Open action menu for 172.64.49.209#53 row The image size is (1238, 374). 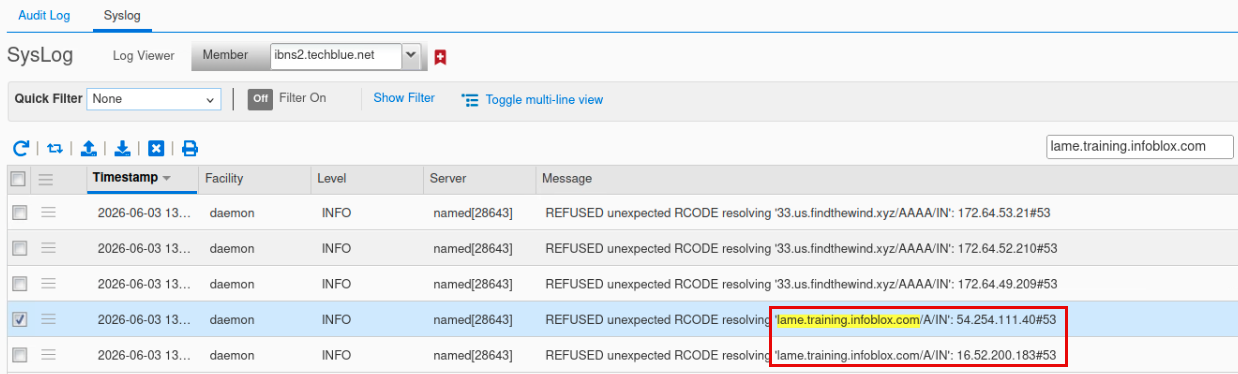click(x=48, y=284)
